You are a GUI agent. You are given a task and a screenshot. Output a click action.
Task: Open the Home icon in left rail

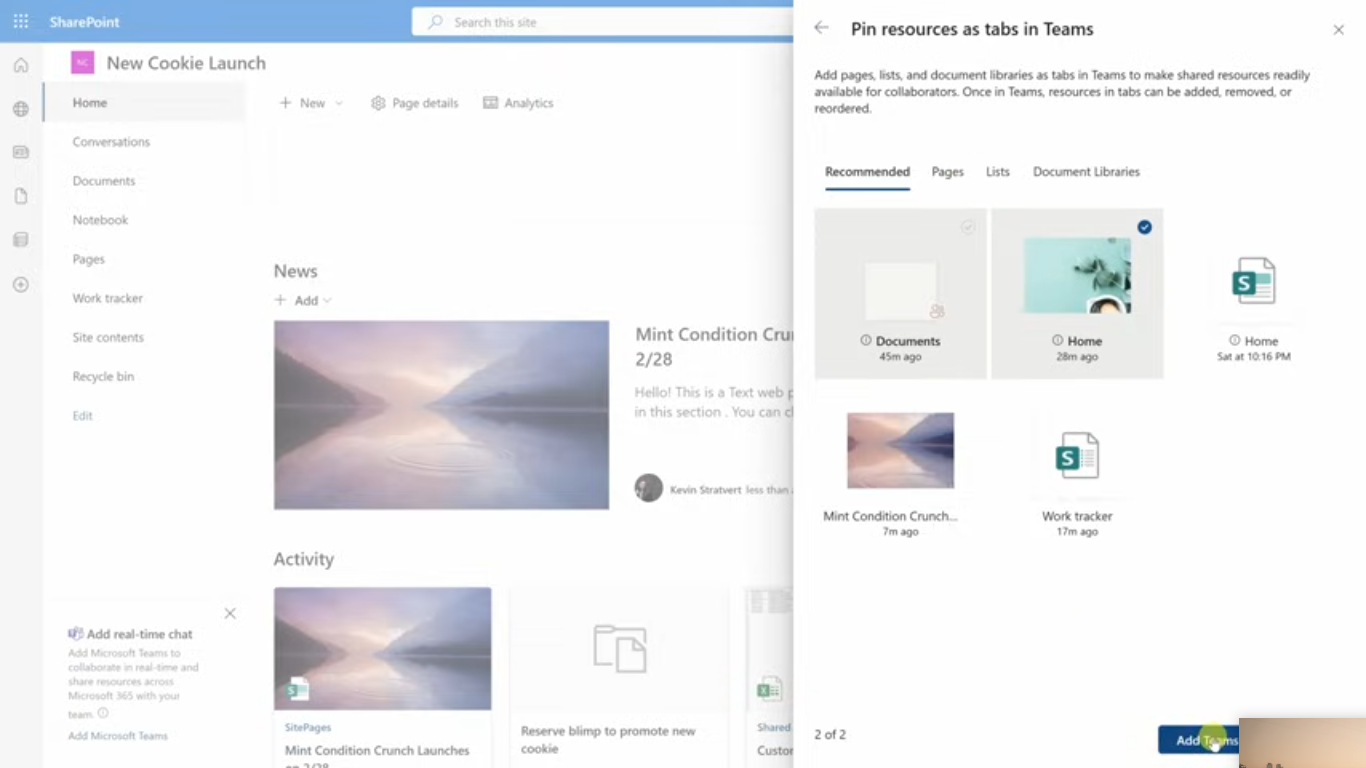click(21, 66)
